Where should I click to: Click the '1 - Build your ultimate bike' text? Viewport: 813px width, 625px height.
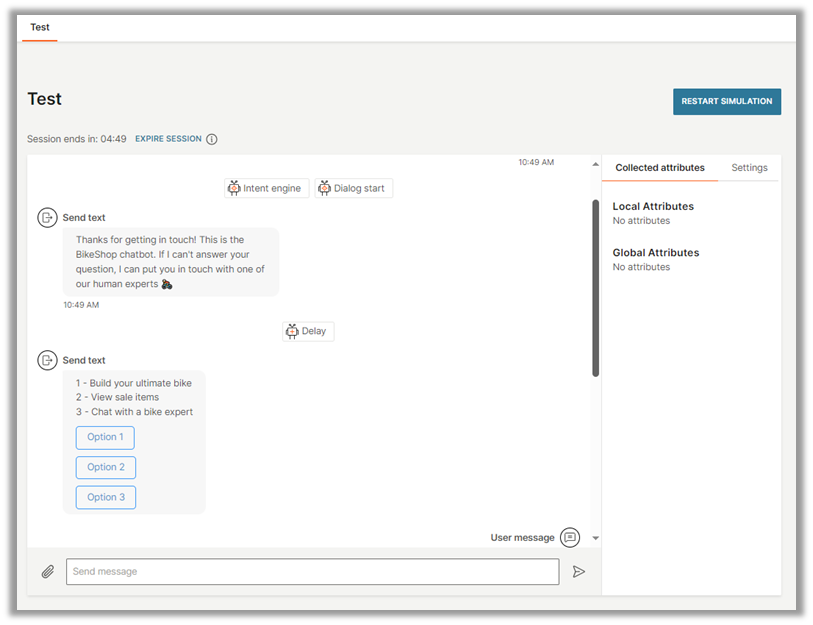click(x=134, y=383)
